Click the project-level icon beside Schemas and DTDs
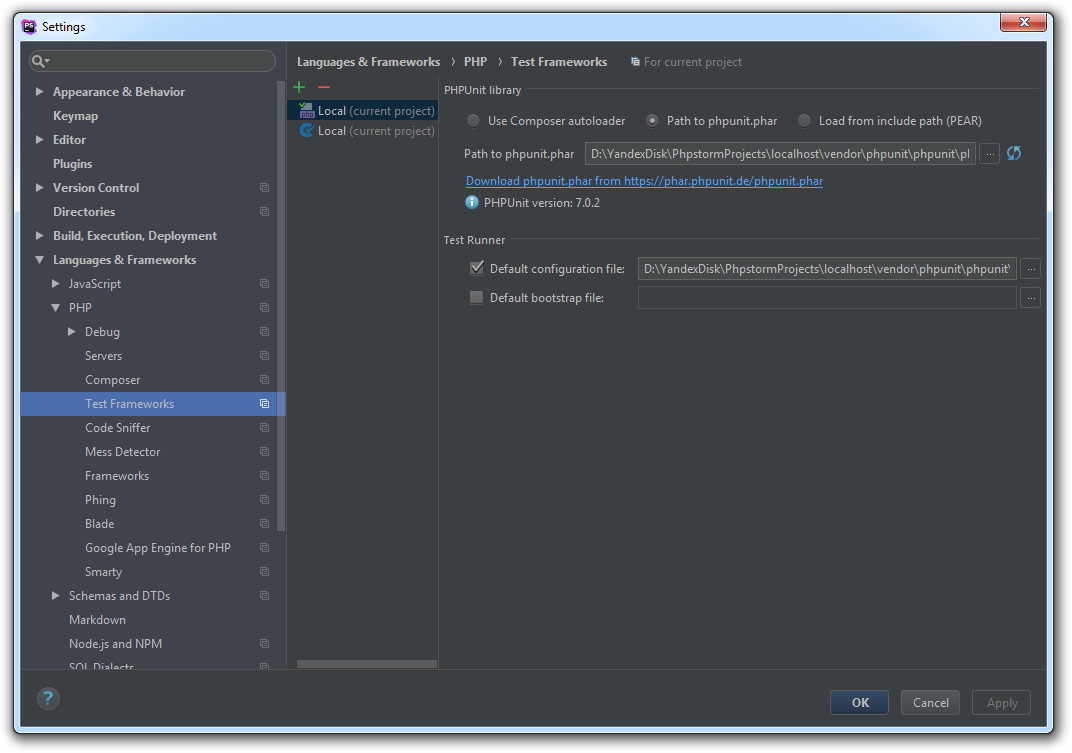Viewport: 1072px width, 753px height. point(264,596)
